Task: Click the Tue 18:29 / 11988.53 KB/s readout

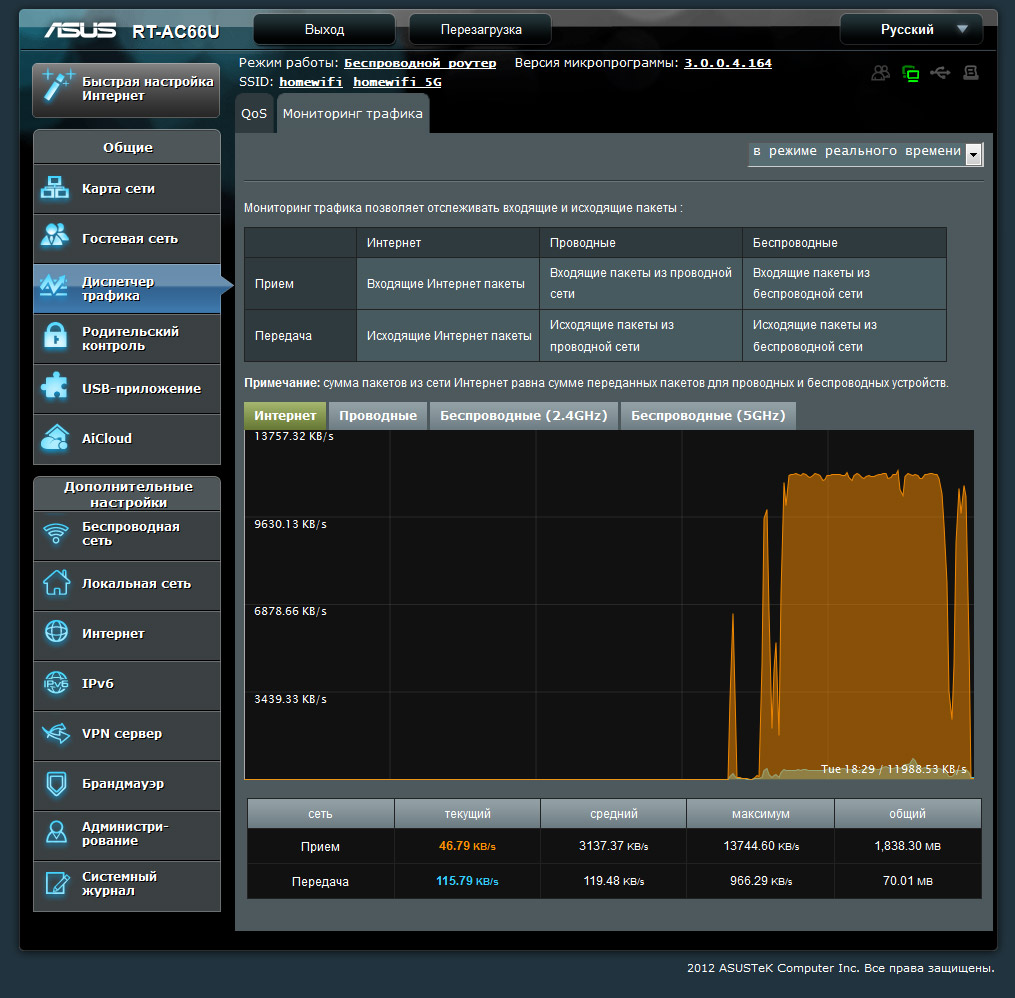Action: 893,769
